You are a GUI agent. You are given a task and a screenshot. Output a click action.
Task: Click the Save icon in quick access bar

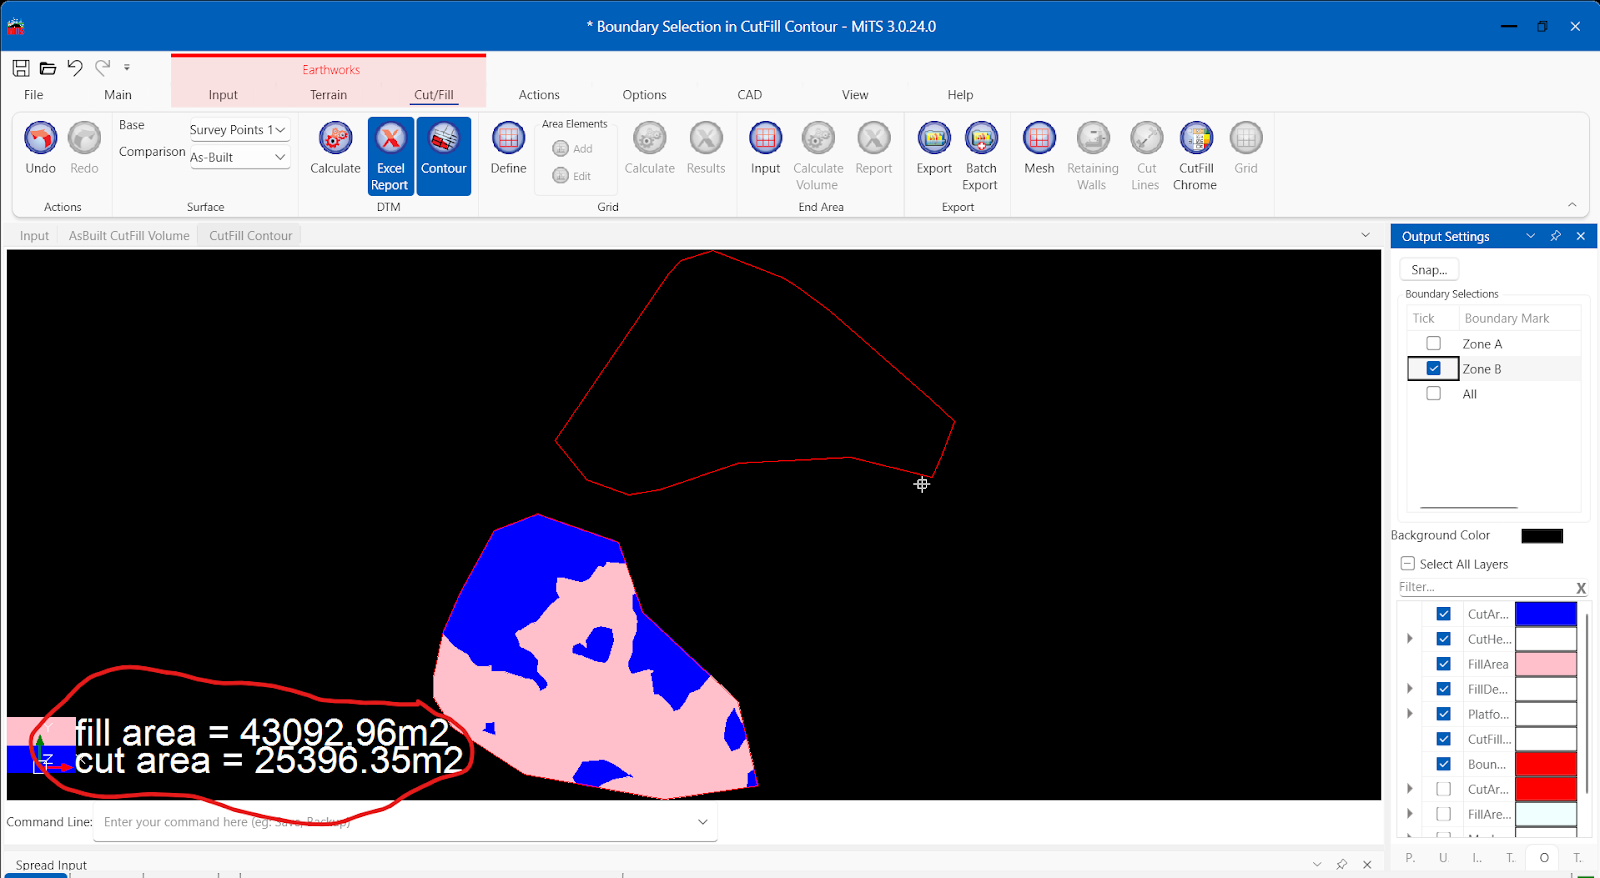(21, 68)
